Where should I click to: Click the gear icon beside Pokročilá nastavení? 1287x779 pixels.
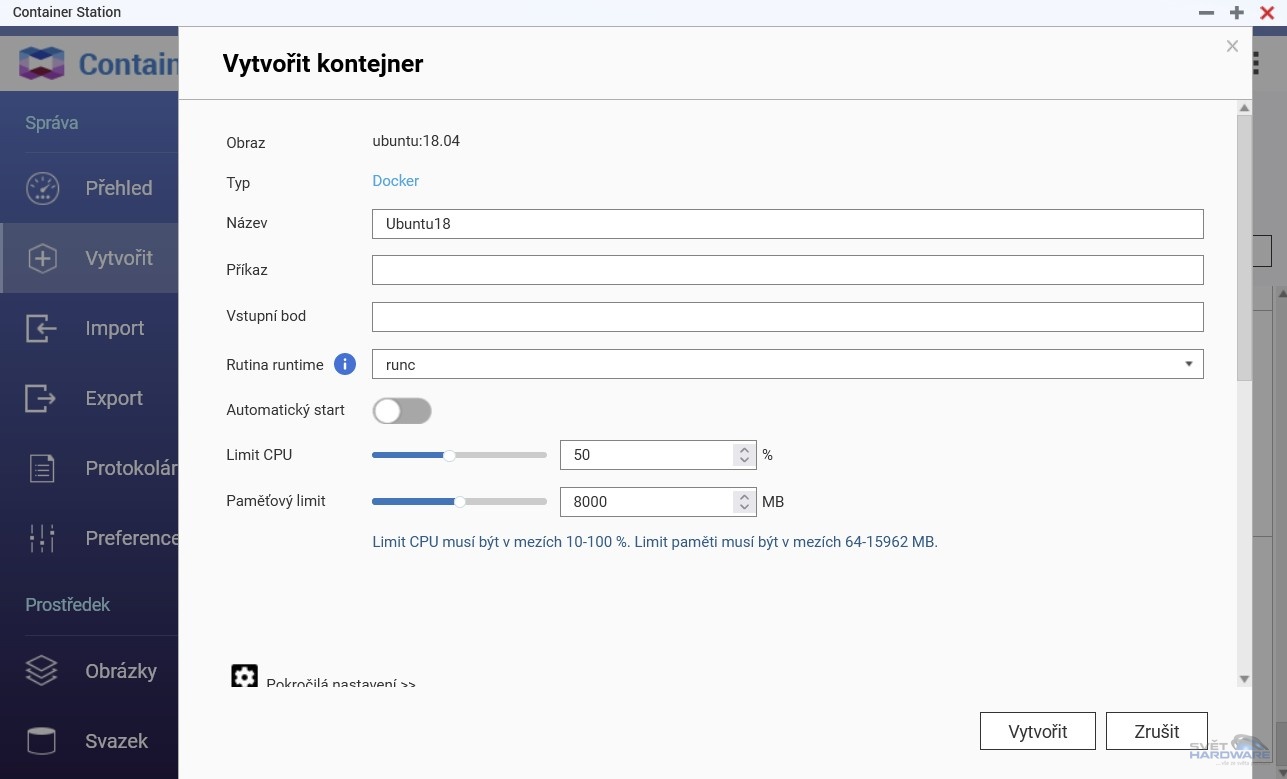[244, 676]
